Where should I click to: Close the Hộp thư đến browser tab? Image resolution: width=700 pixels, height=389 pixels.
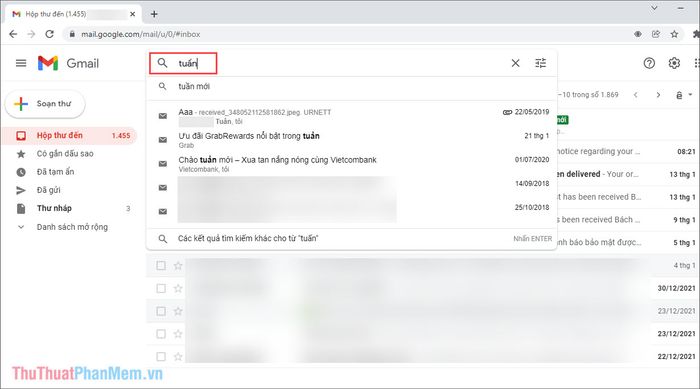(x=133, y=14)
